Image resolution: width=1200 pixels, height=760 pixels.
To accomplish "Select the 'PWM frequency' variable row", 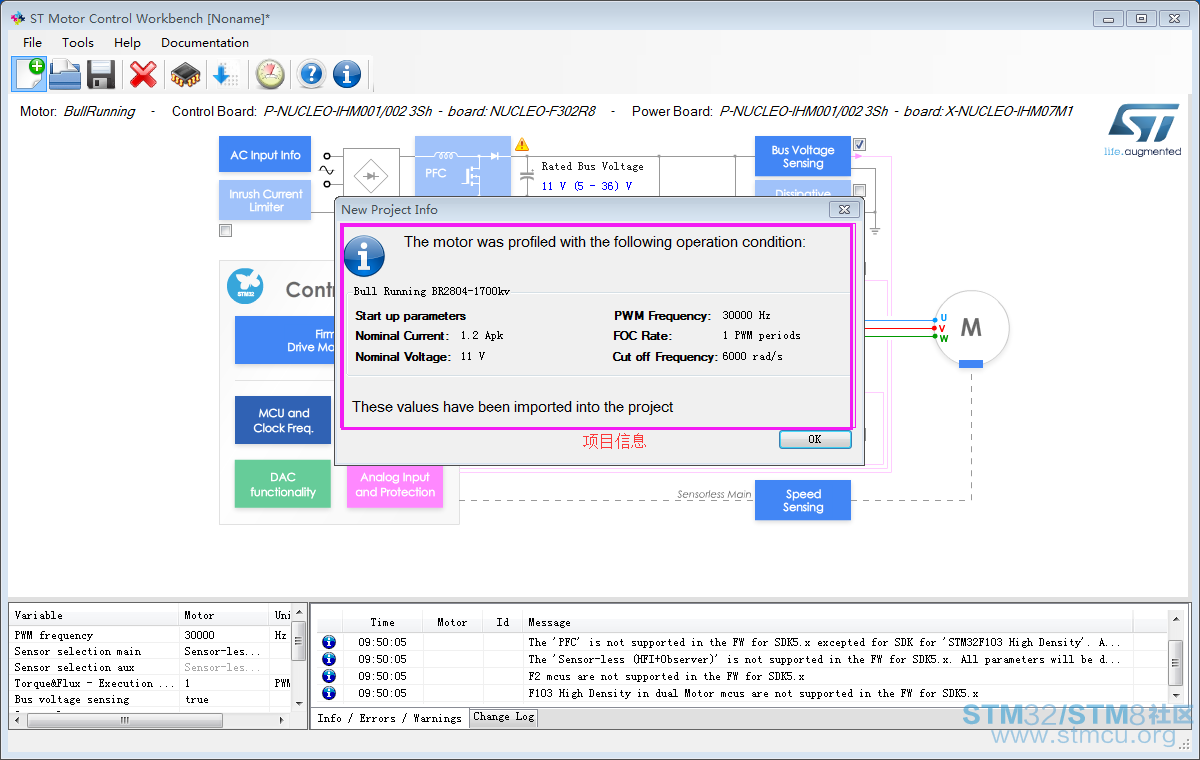I will point(150,635).
